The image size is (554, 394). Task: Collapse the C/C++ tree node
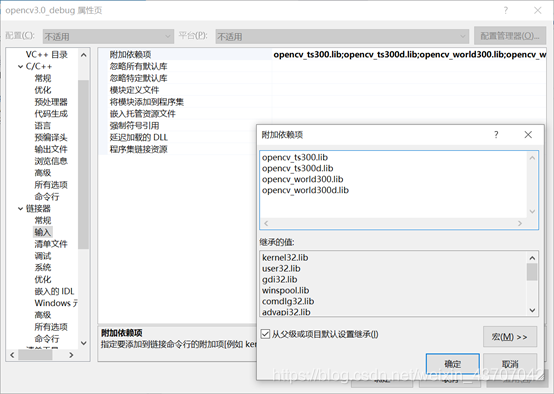coord(20,66)
